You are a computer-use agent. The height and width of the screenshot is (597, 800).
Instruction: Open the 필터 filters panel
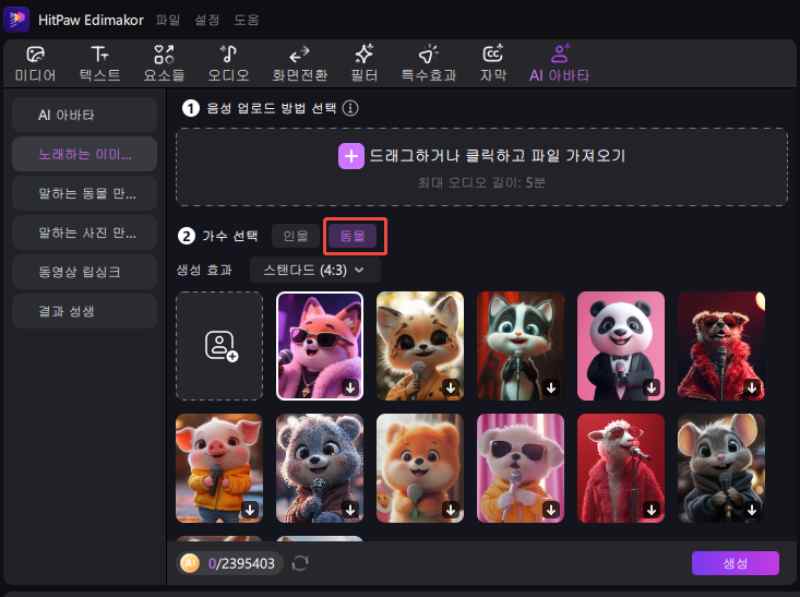pyautogui.click(x=363, y=62)
